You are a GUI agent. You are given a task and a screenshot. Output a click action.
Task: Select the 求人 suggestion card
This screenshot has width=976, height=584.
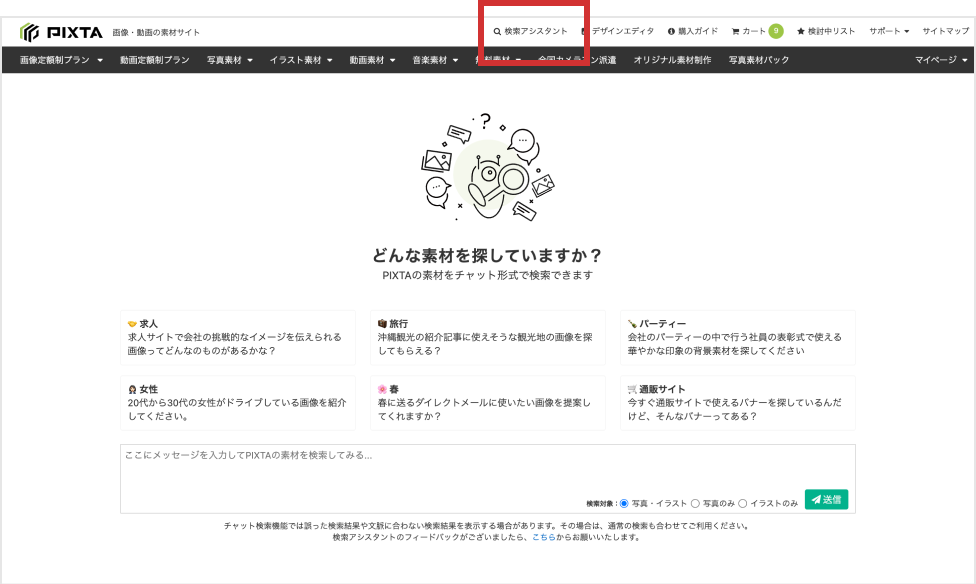238,337
